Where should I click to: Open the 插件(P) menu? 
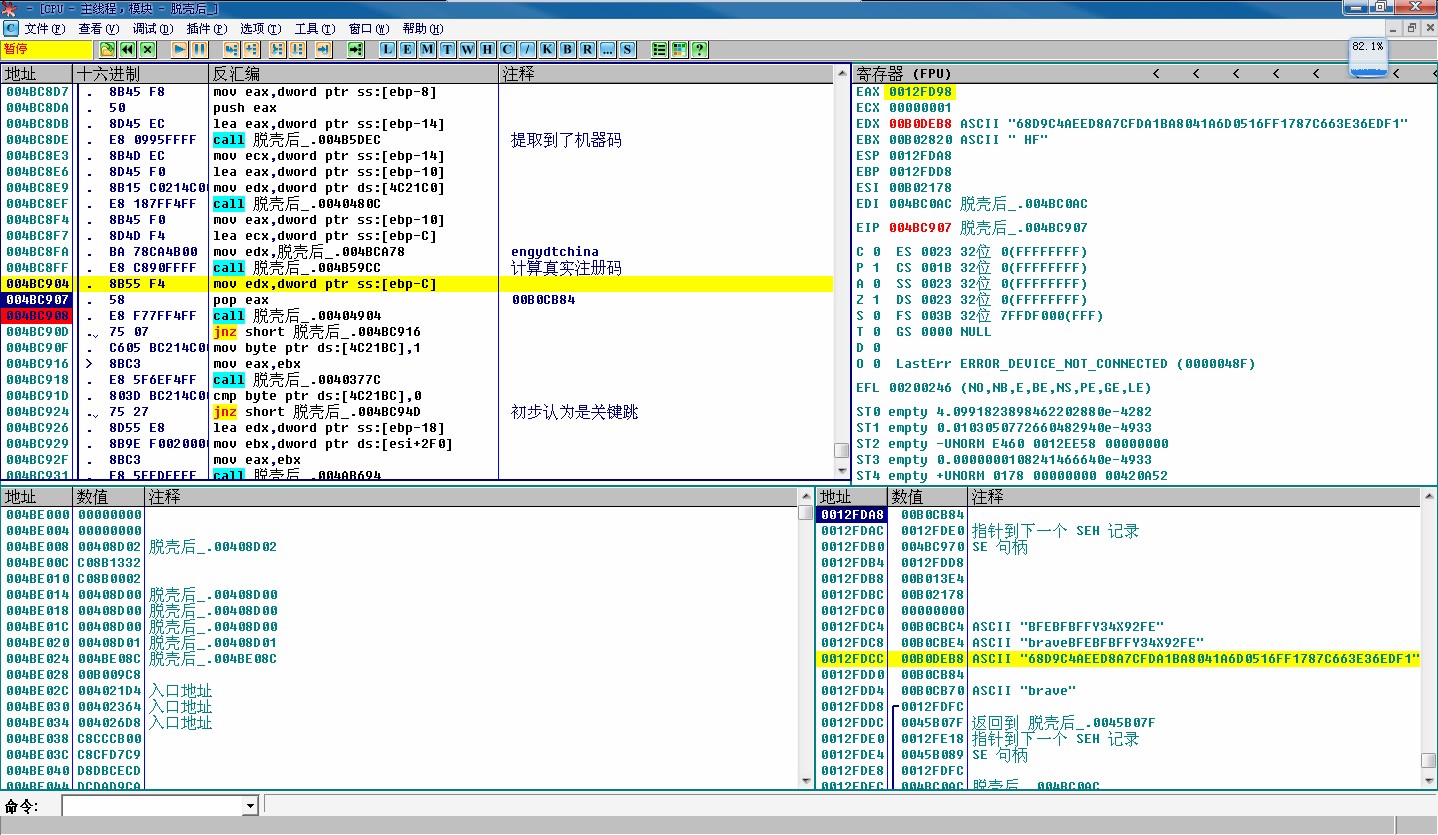(207, 29)
